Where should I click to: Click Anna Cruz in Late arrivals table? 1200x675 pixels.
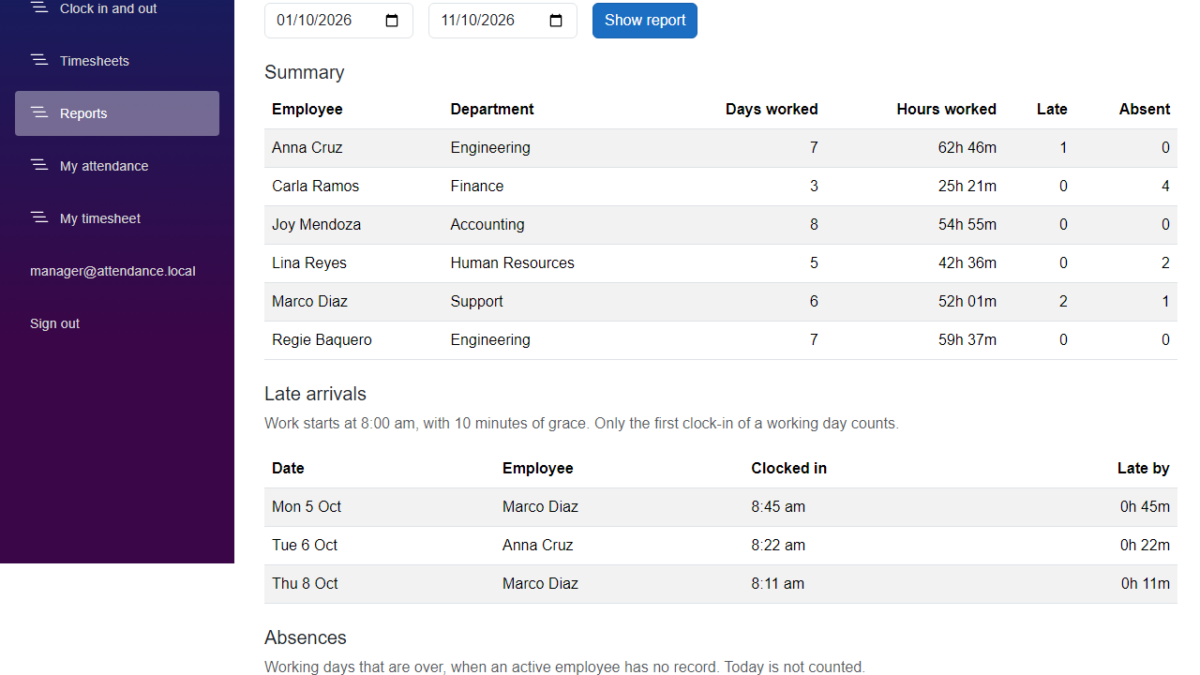(538, 545)
